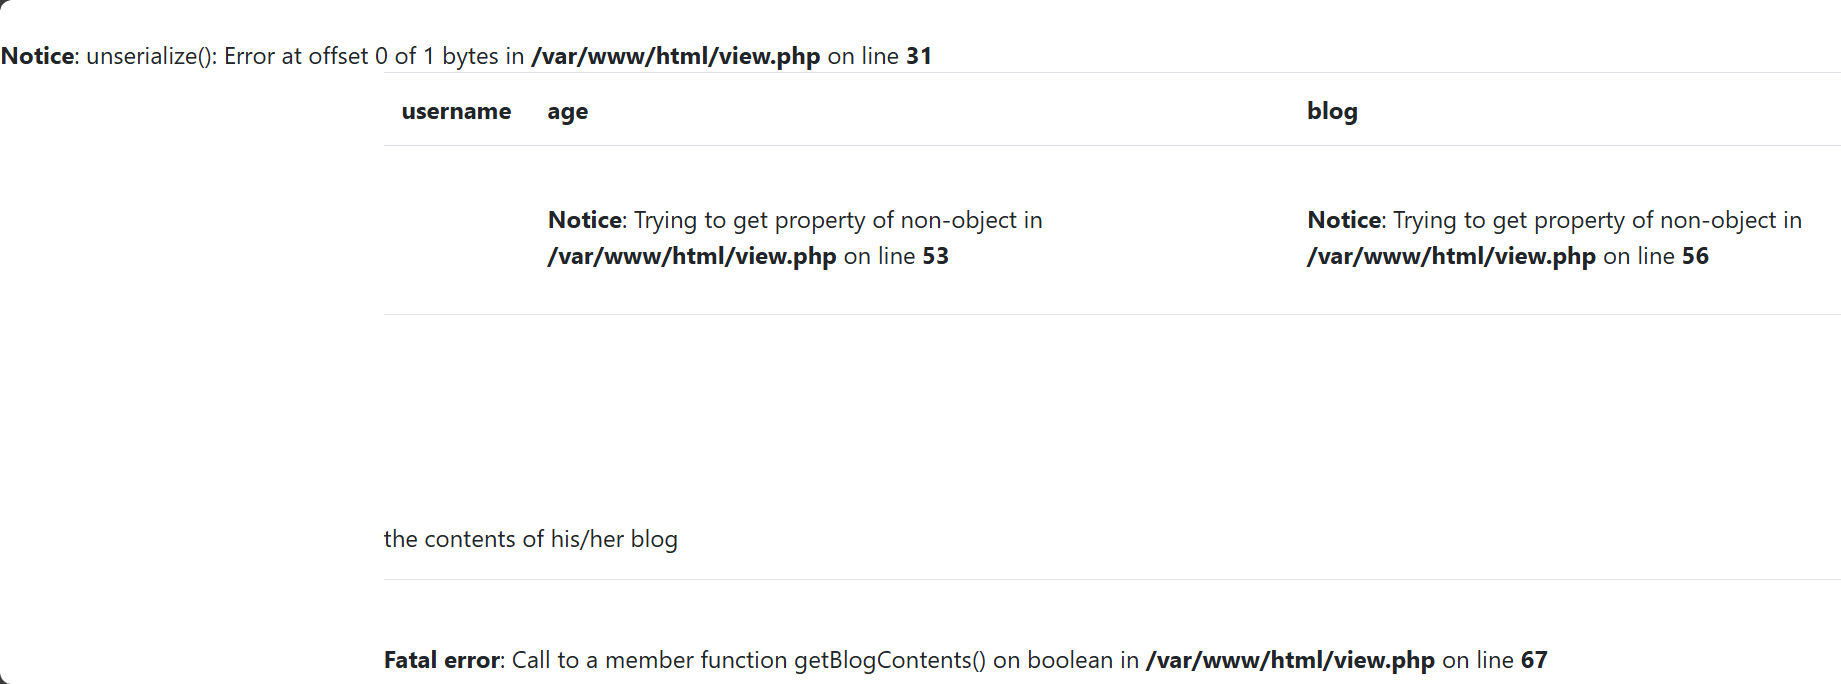Click the view.php path in the line 56 notice
The image size is (1841, 684).
point(1451,256)
